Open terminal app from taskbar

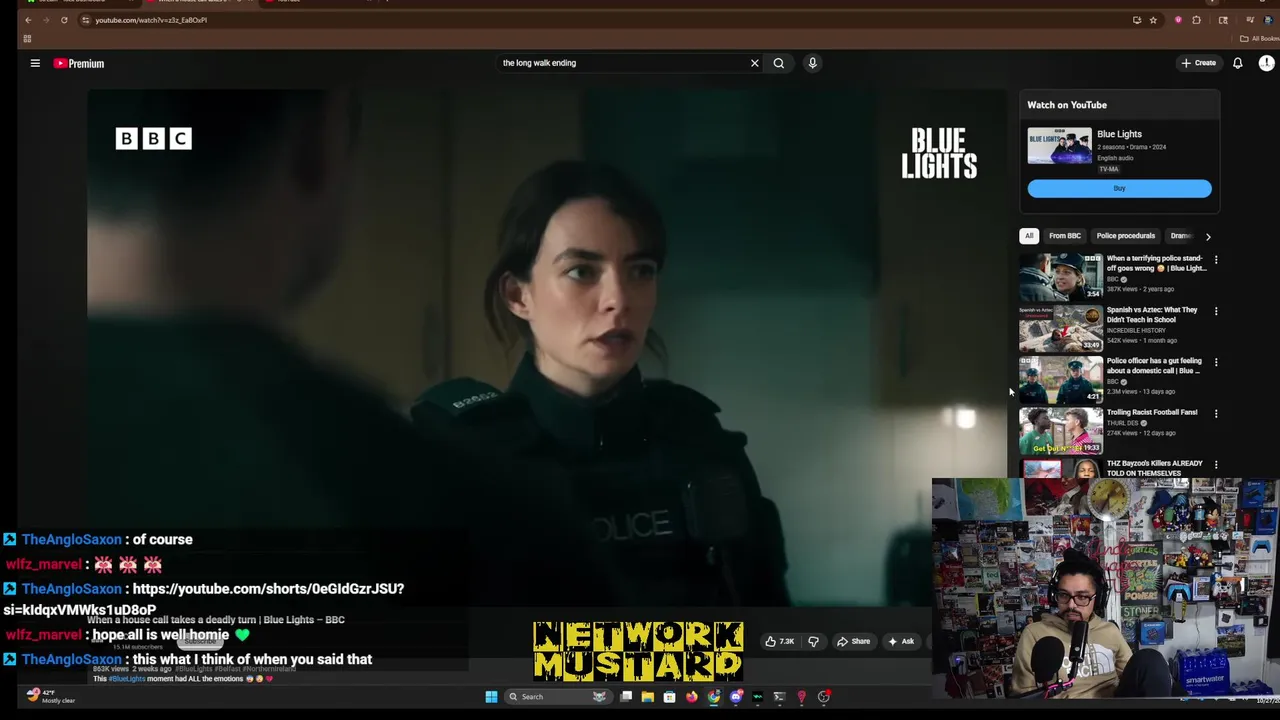coord(779,697)
